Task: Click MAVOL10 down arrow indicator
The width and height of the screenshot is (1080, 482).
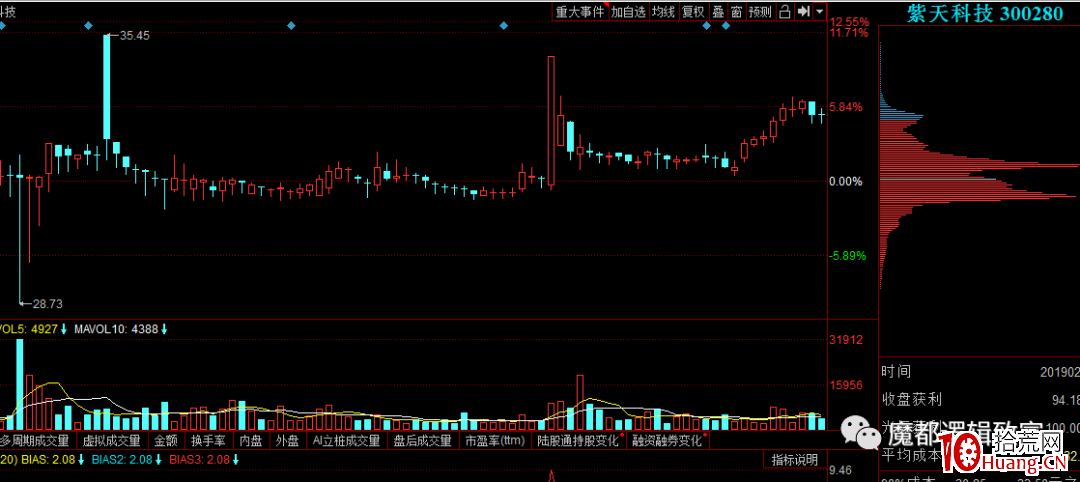Action: click(x=165, y=330)
